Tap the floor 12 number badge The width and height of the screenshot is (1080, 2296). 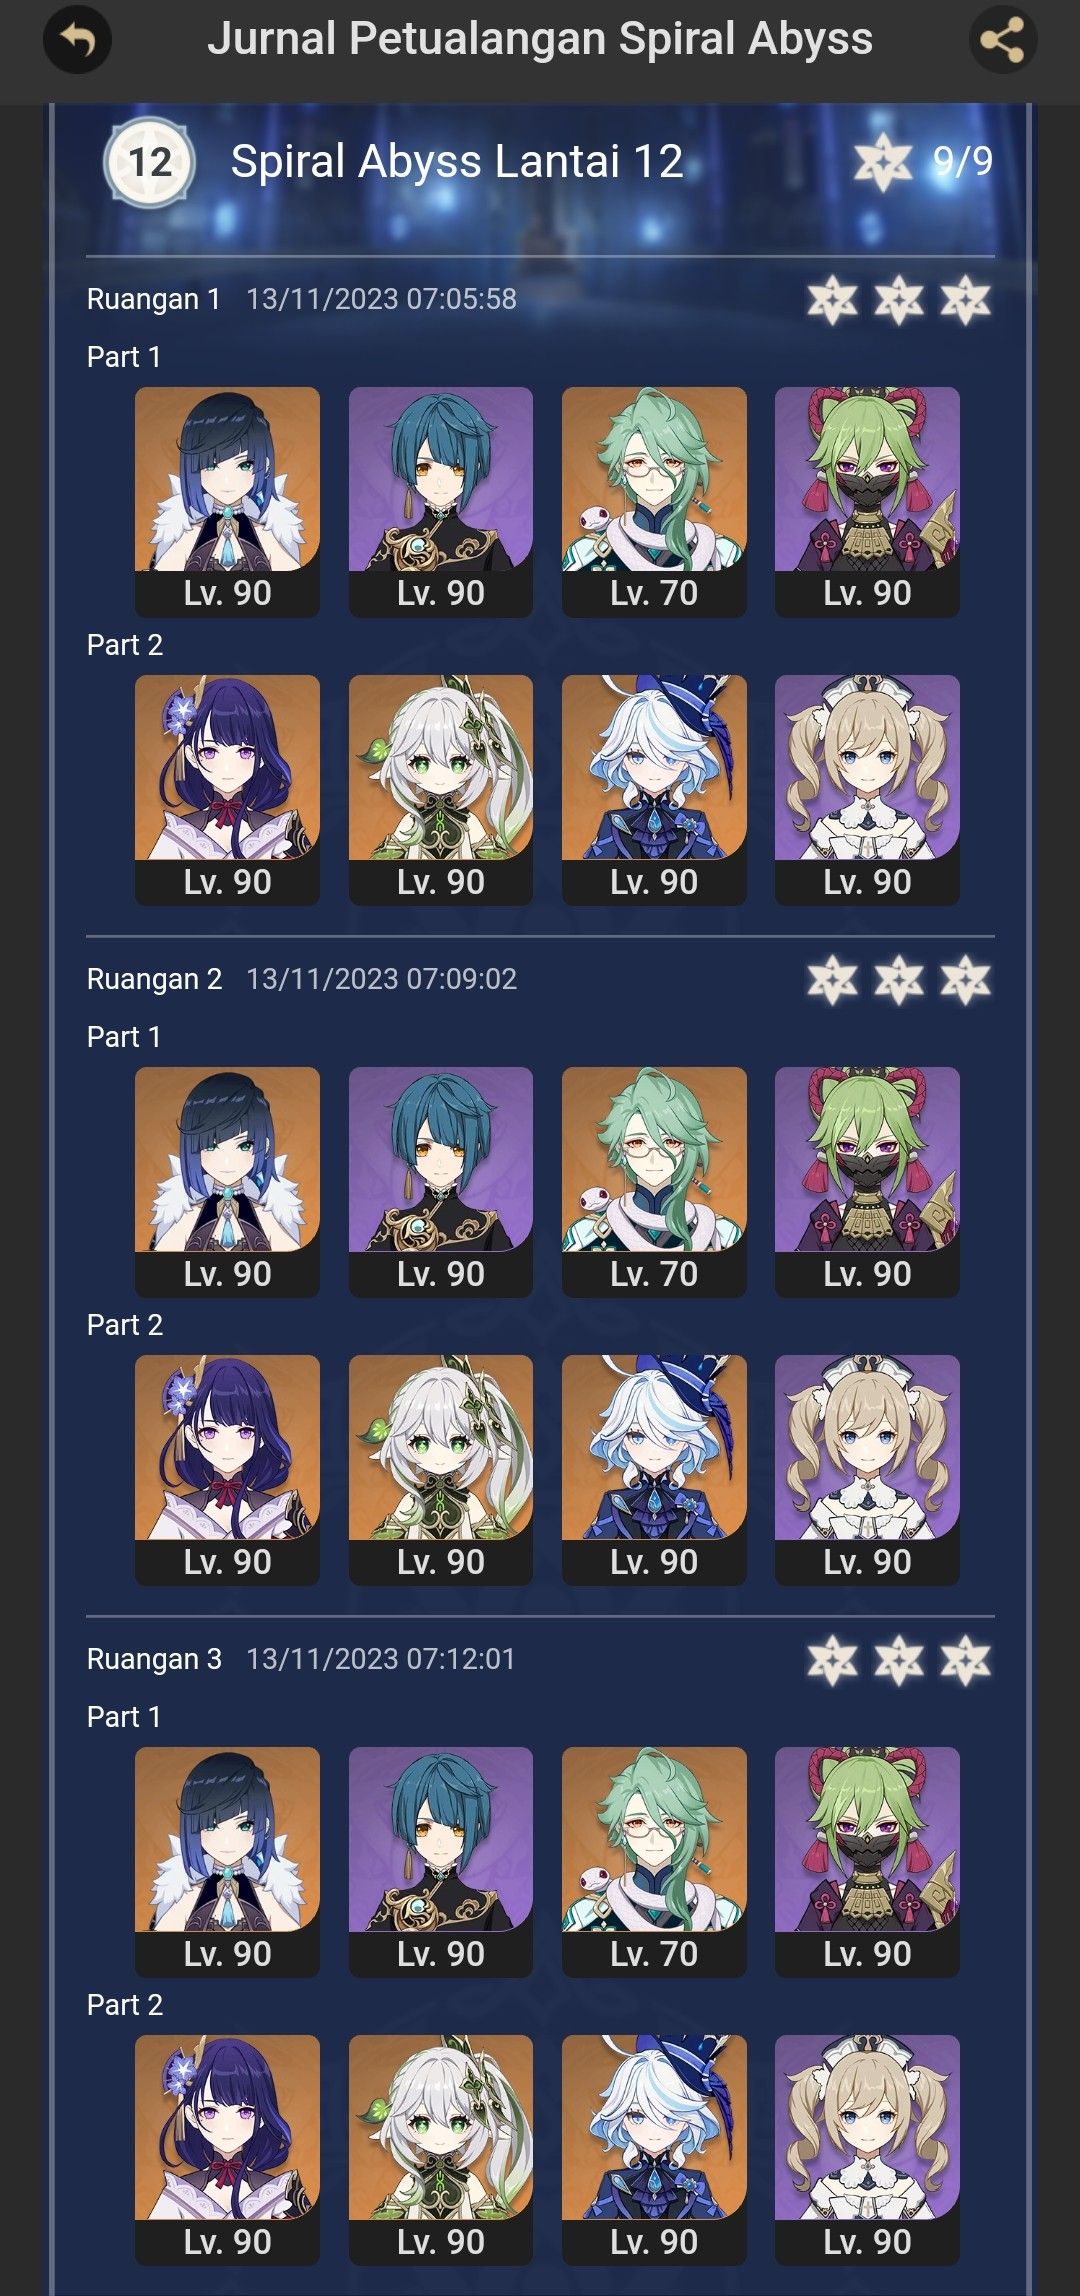[x=150, y=163]
